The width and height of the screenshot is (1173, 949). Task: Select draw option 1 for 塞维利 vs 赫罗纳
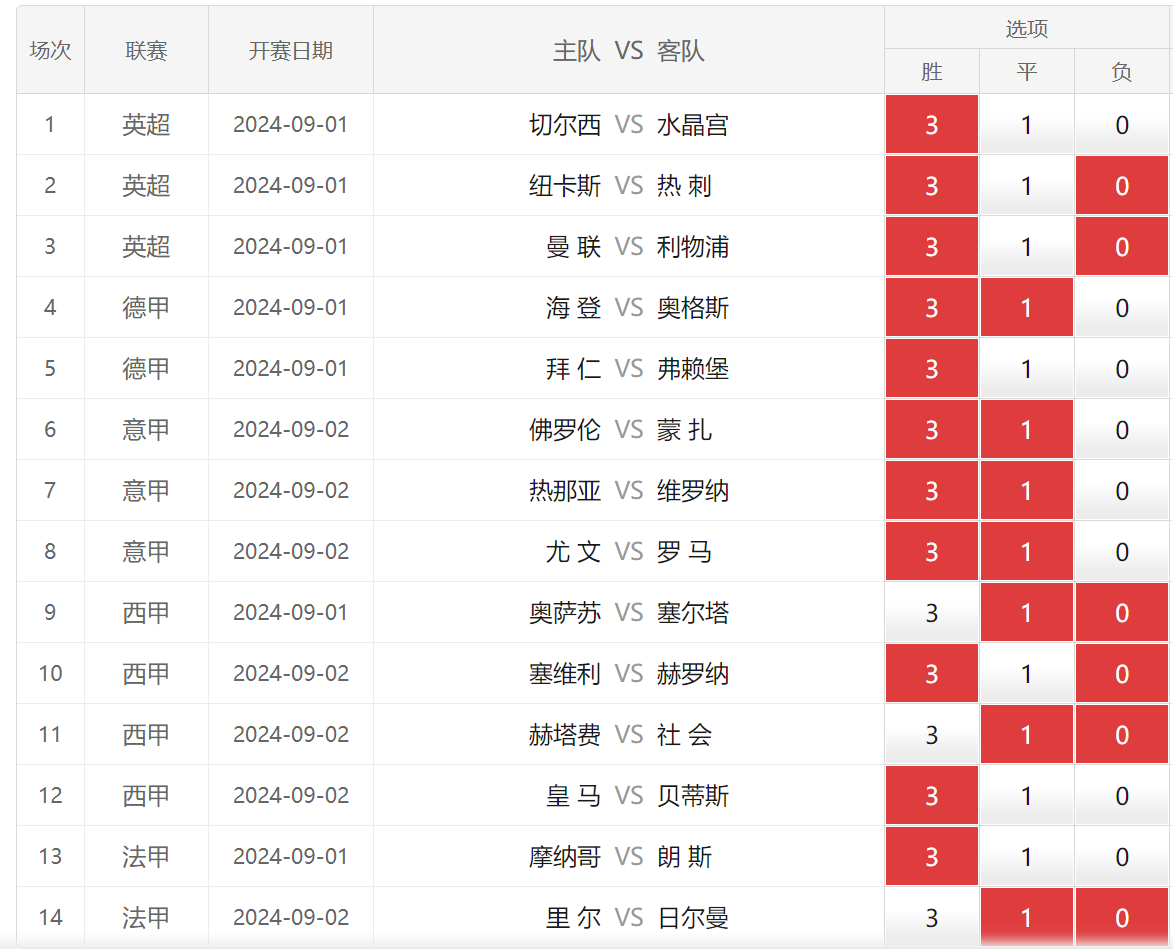pos(1026,673)
